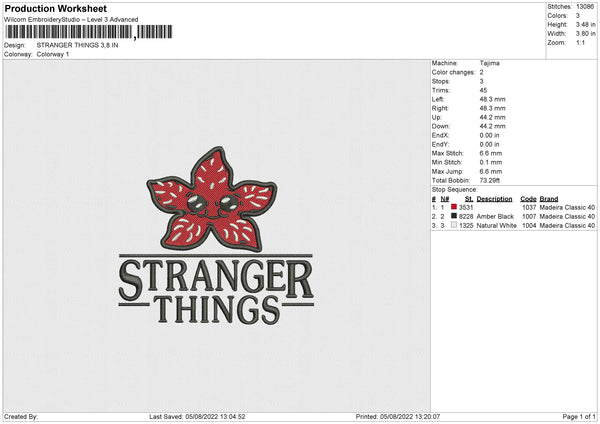Click the Height value 3.48 in
Screen dimensions: 600x424
pos(585,24)
